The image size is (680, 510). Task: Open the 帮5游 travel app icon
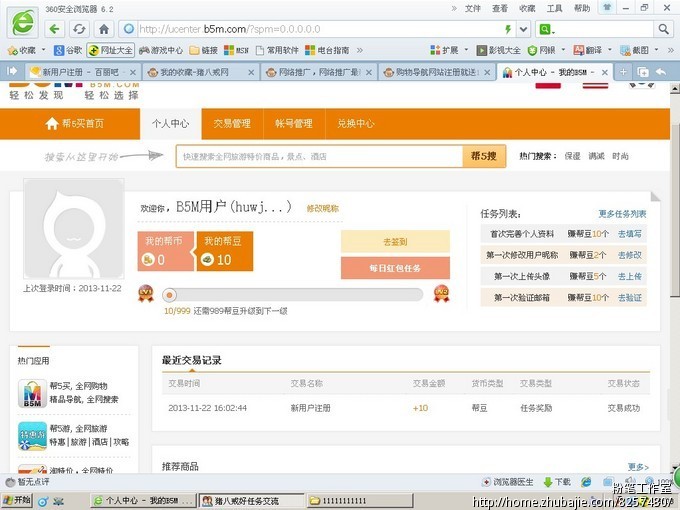coord(33,436)
